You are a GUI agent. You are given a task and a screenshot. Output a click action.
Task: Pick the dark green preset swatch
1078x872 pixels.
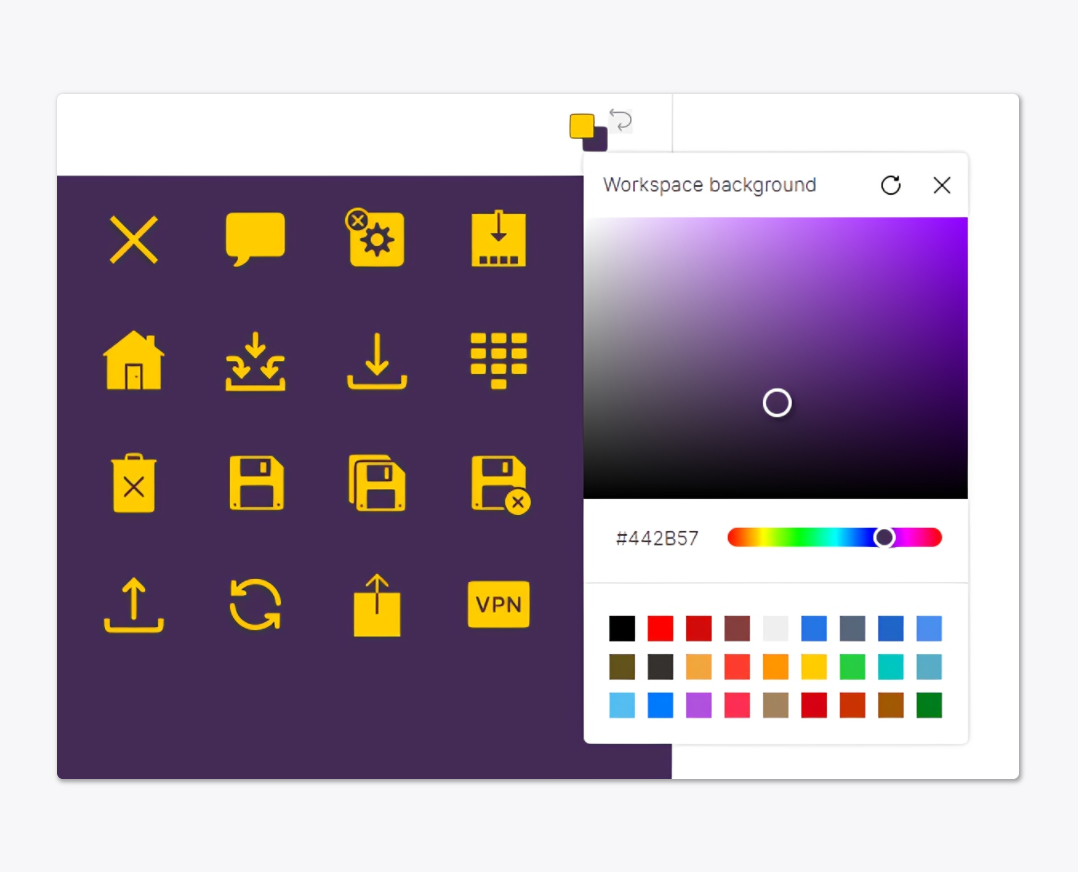click(930, 705)
